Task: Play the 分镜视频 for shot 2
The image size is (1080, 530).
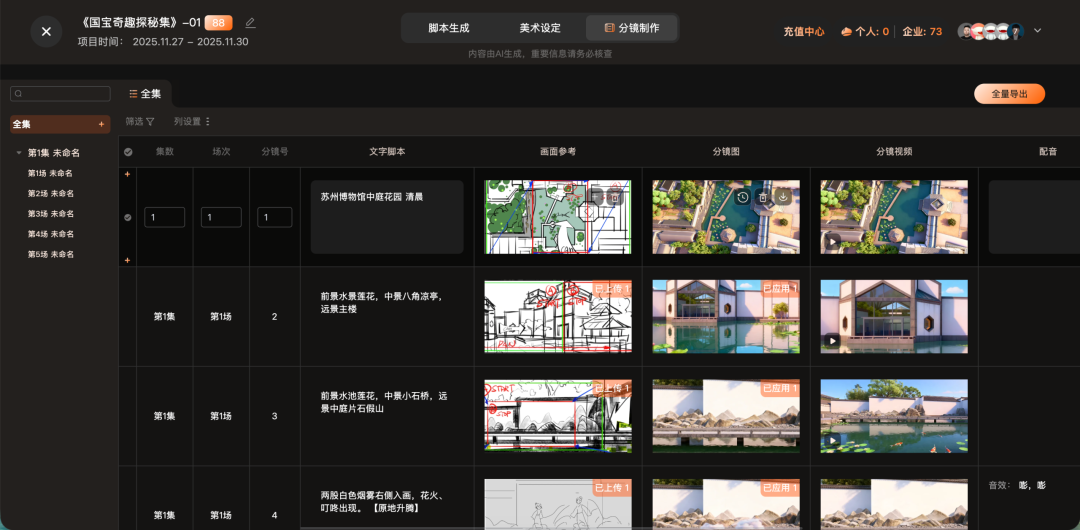Action: (832, 340)
